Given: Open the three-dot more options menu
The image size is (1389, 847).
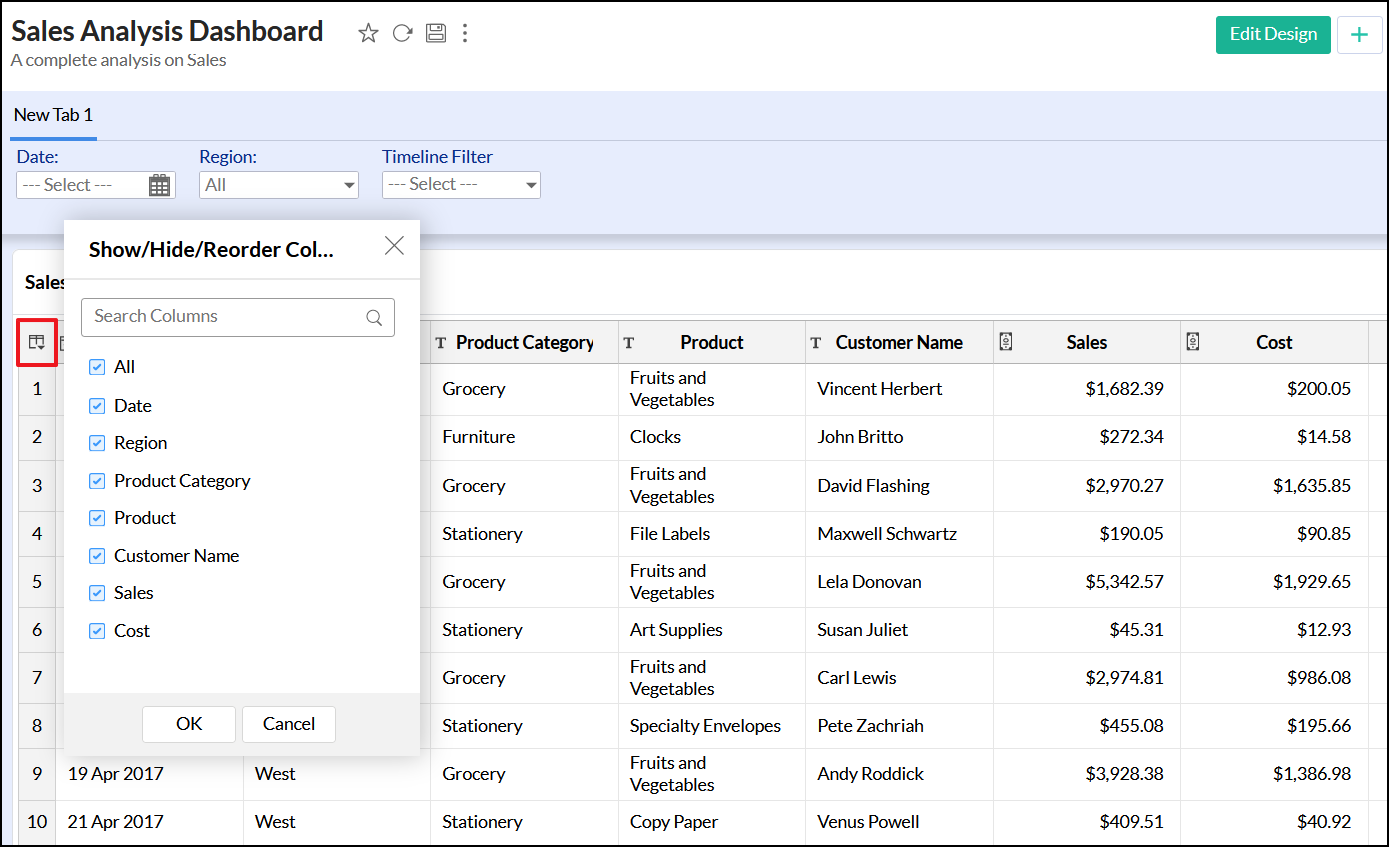Looking at the screenshot, I should coord(465,34).
